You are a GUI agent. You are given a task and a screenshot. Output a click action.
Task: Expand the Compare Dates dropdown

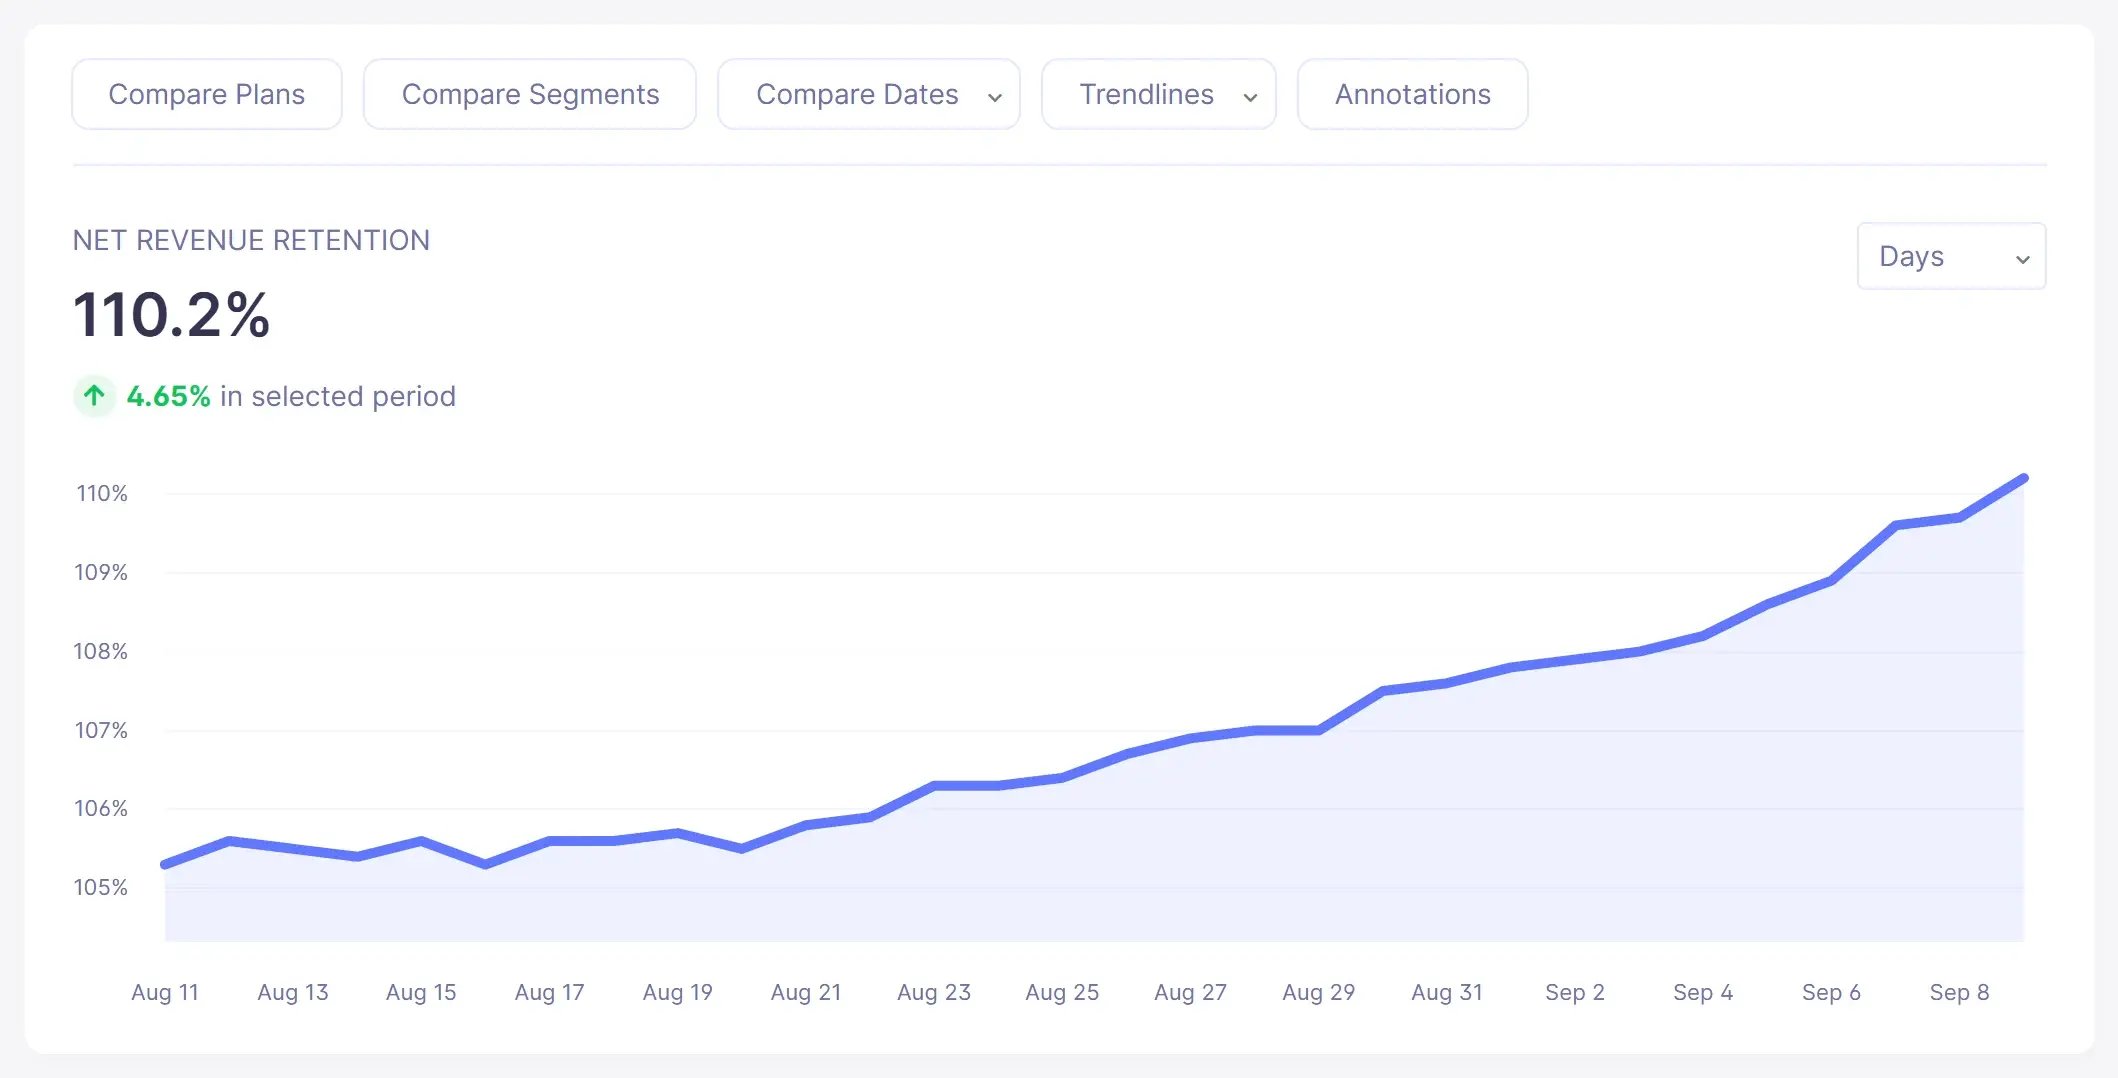tap(869, 94)
